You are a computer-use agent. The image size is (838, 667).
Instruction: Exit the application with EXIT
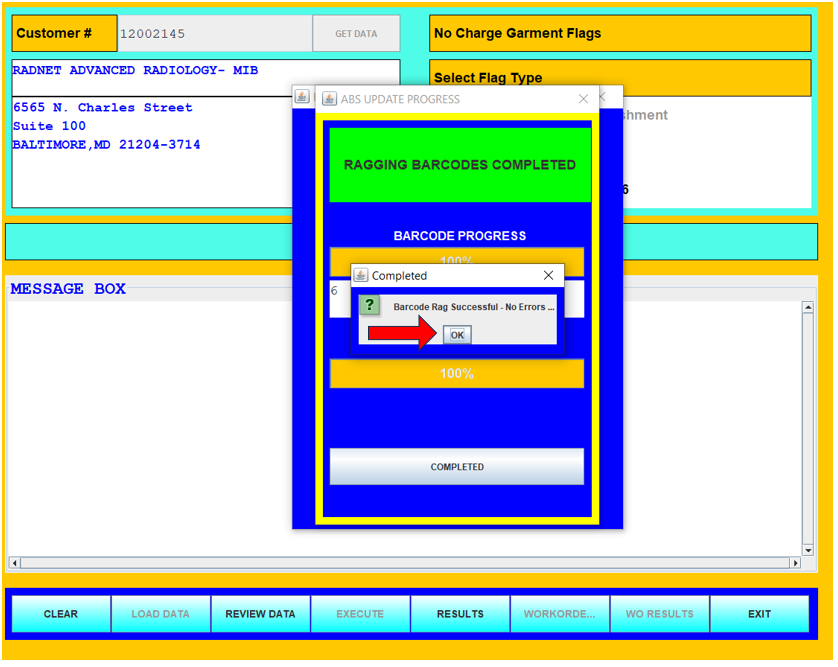761,616
